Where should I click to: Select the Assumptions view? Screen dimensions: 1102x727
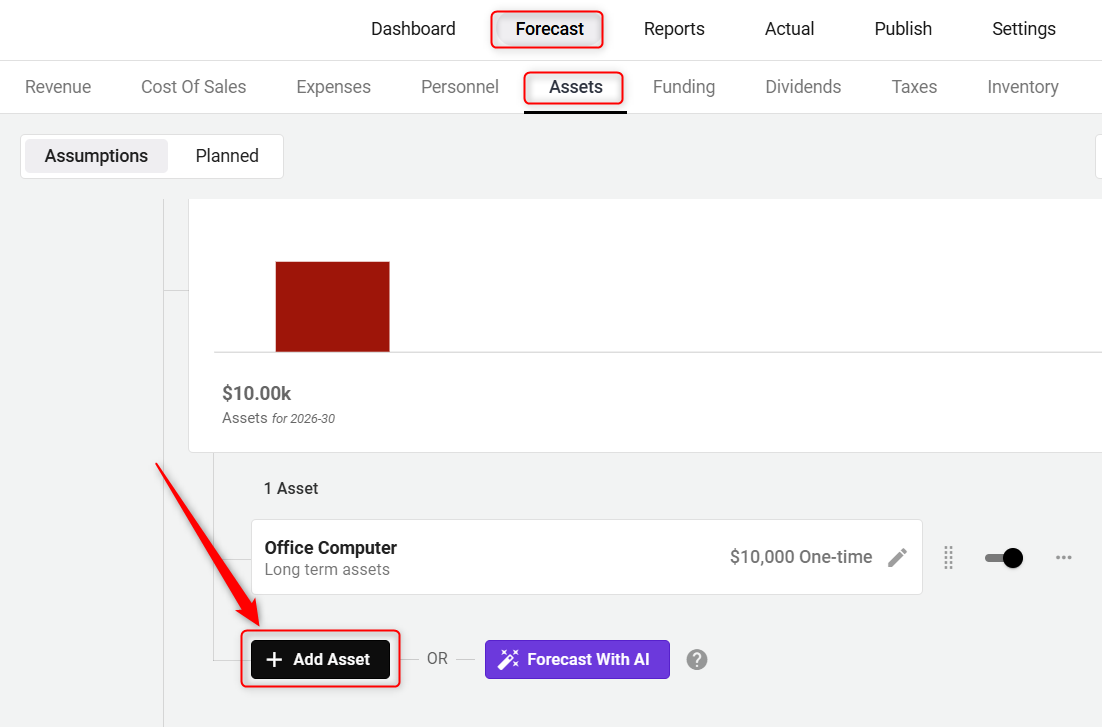coord(96,156)
